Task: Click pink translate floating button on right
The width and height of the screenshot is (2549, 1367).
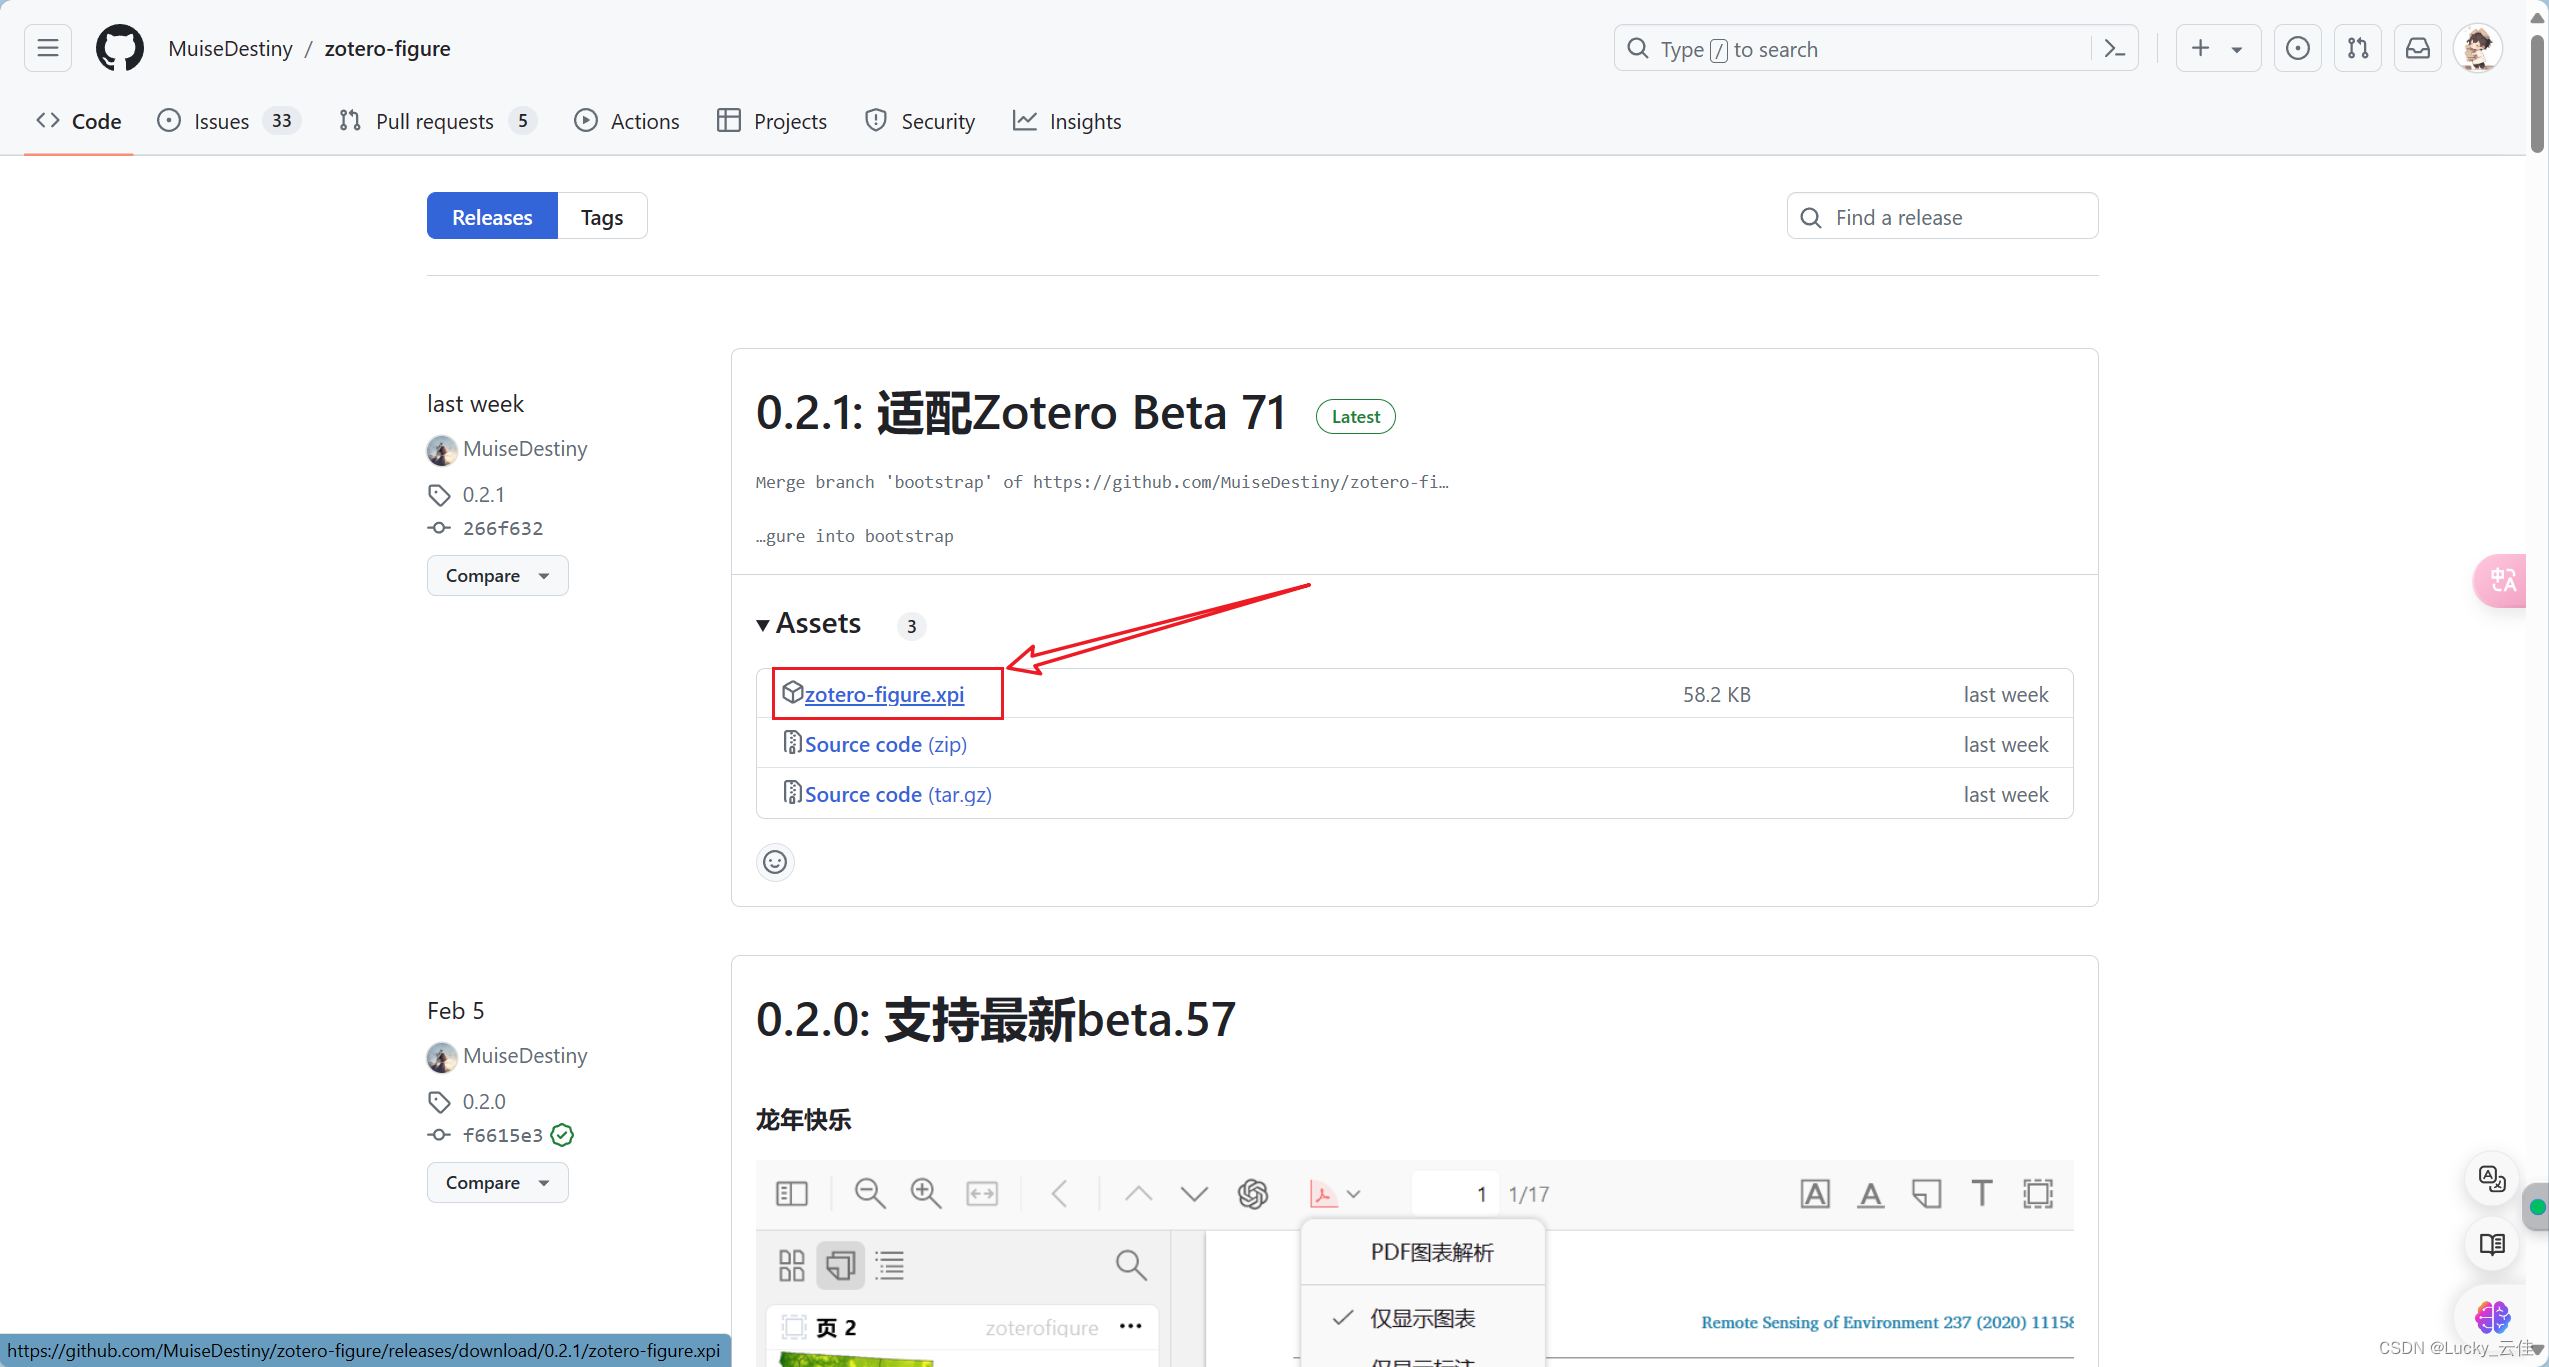Action: coord(2502,580)
